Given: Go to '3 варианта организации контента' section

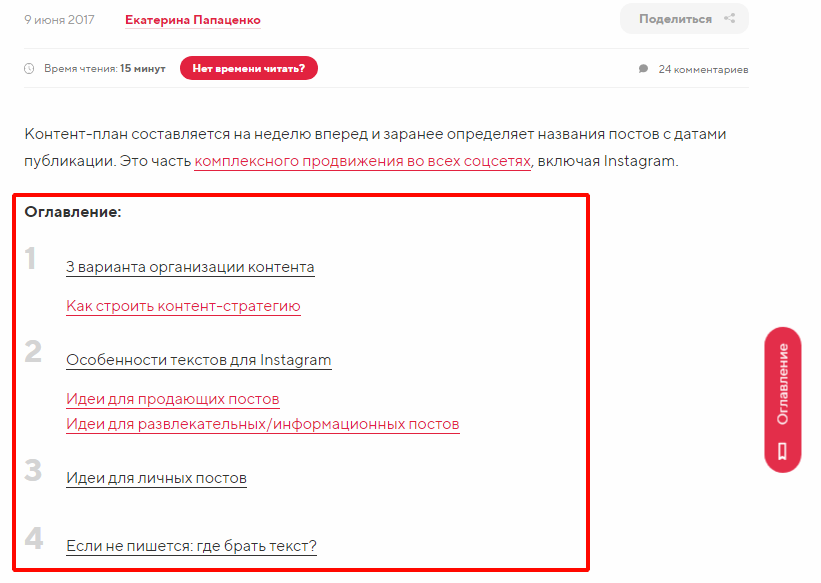Looking at the screenshot, I should [x=190, y=267].
